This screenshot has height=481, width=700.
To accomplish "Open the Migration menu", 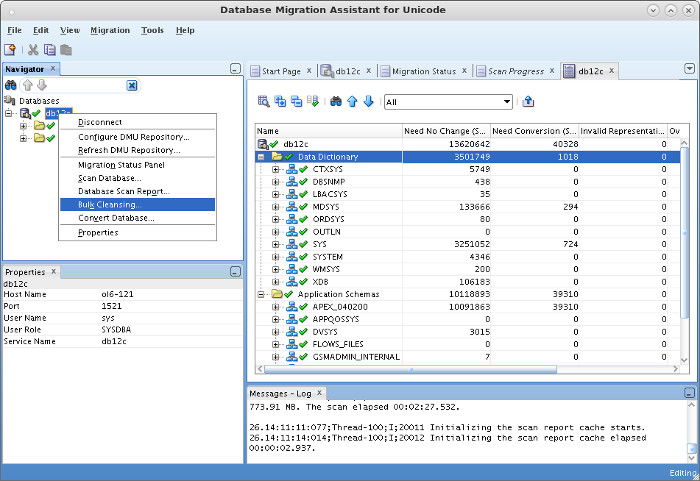I will coord(110,30).
